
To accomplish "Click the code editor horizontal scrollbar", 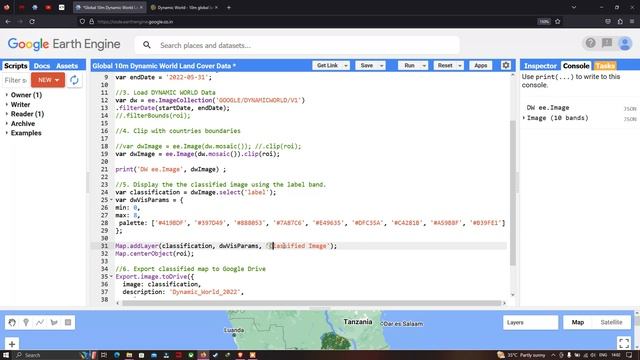I will 311,303.
